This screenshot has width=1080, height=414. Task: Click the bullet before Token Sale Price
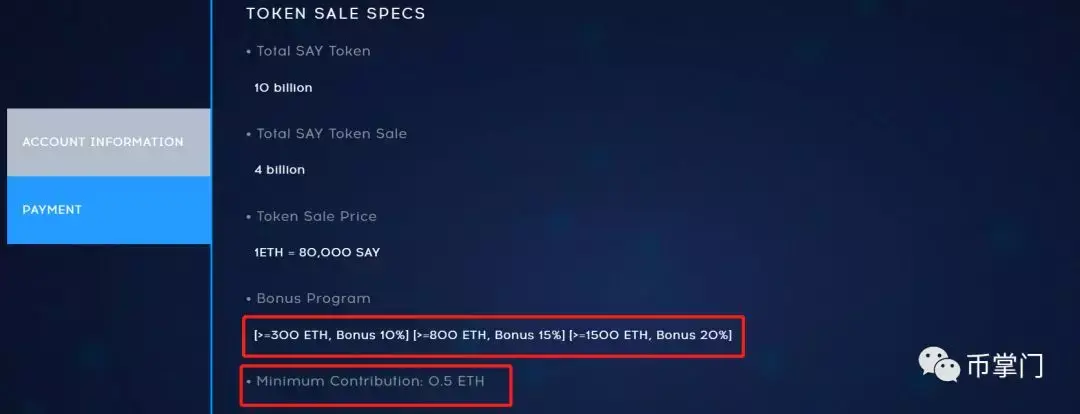249,217
